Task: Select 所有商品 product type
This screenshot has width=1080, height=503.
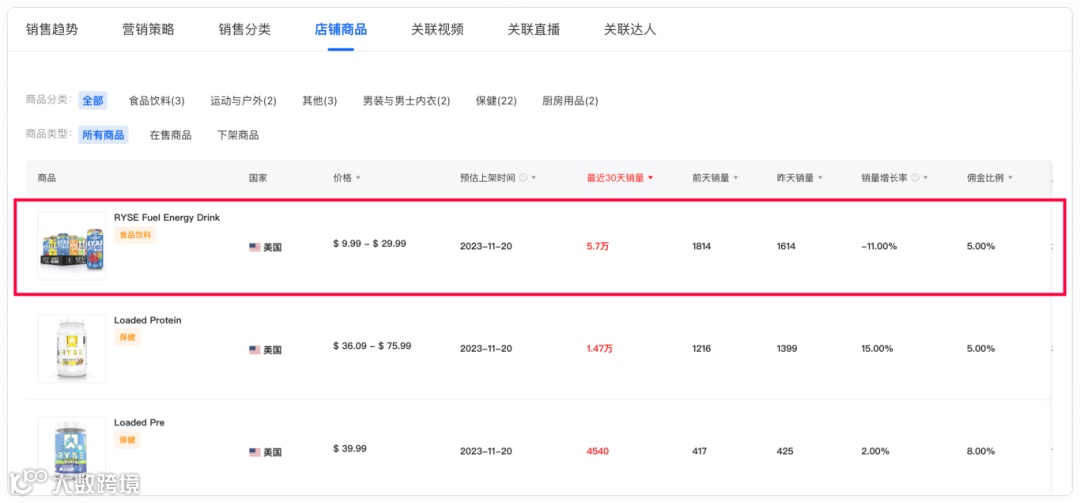Action: point(103,135)
